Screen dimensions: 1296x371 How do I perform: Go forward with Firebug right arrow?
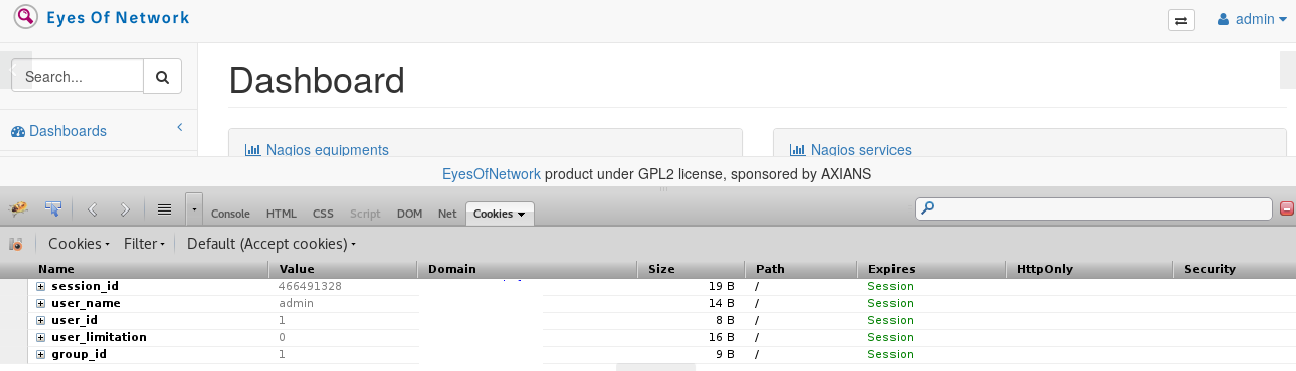(125, 209)
